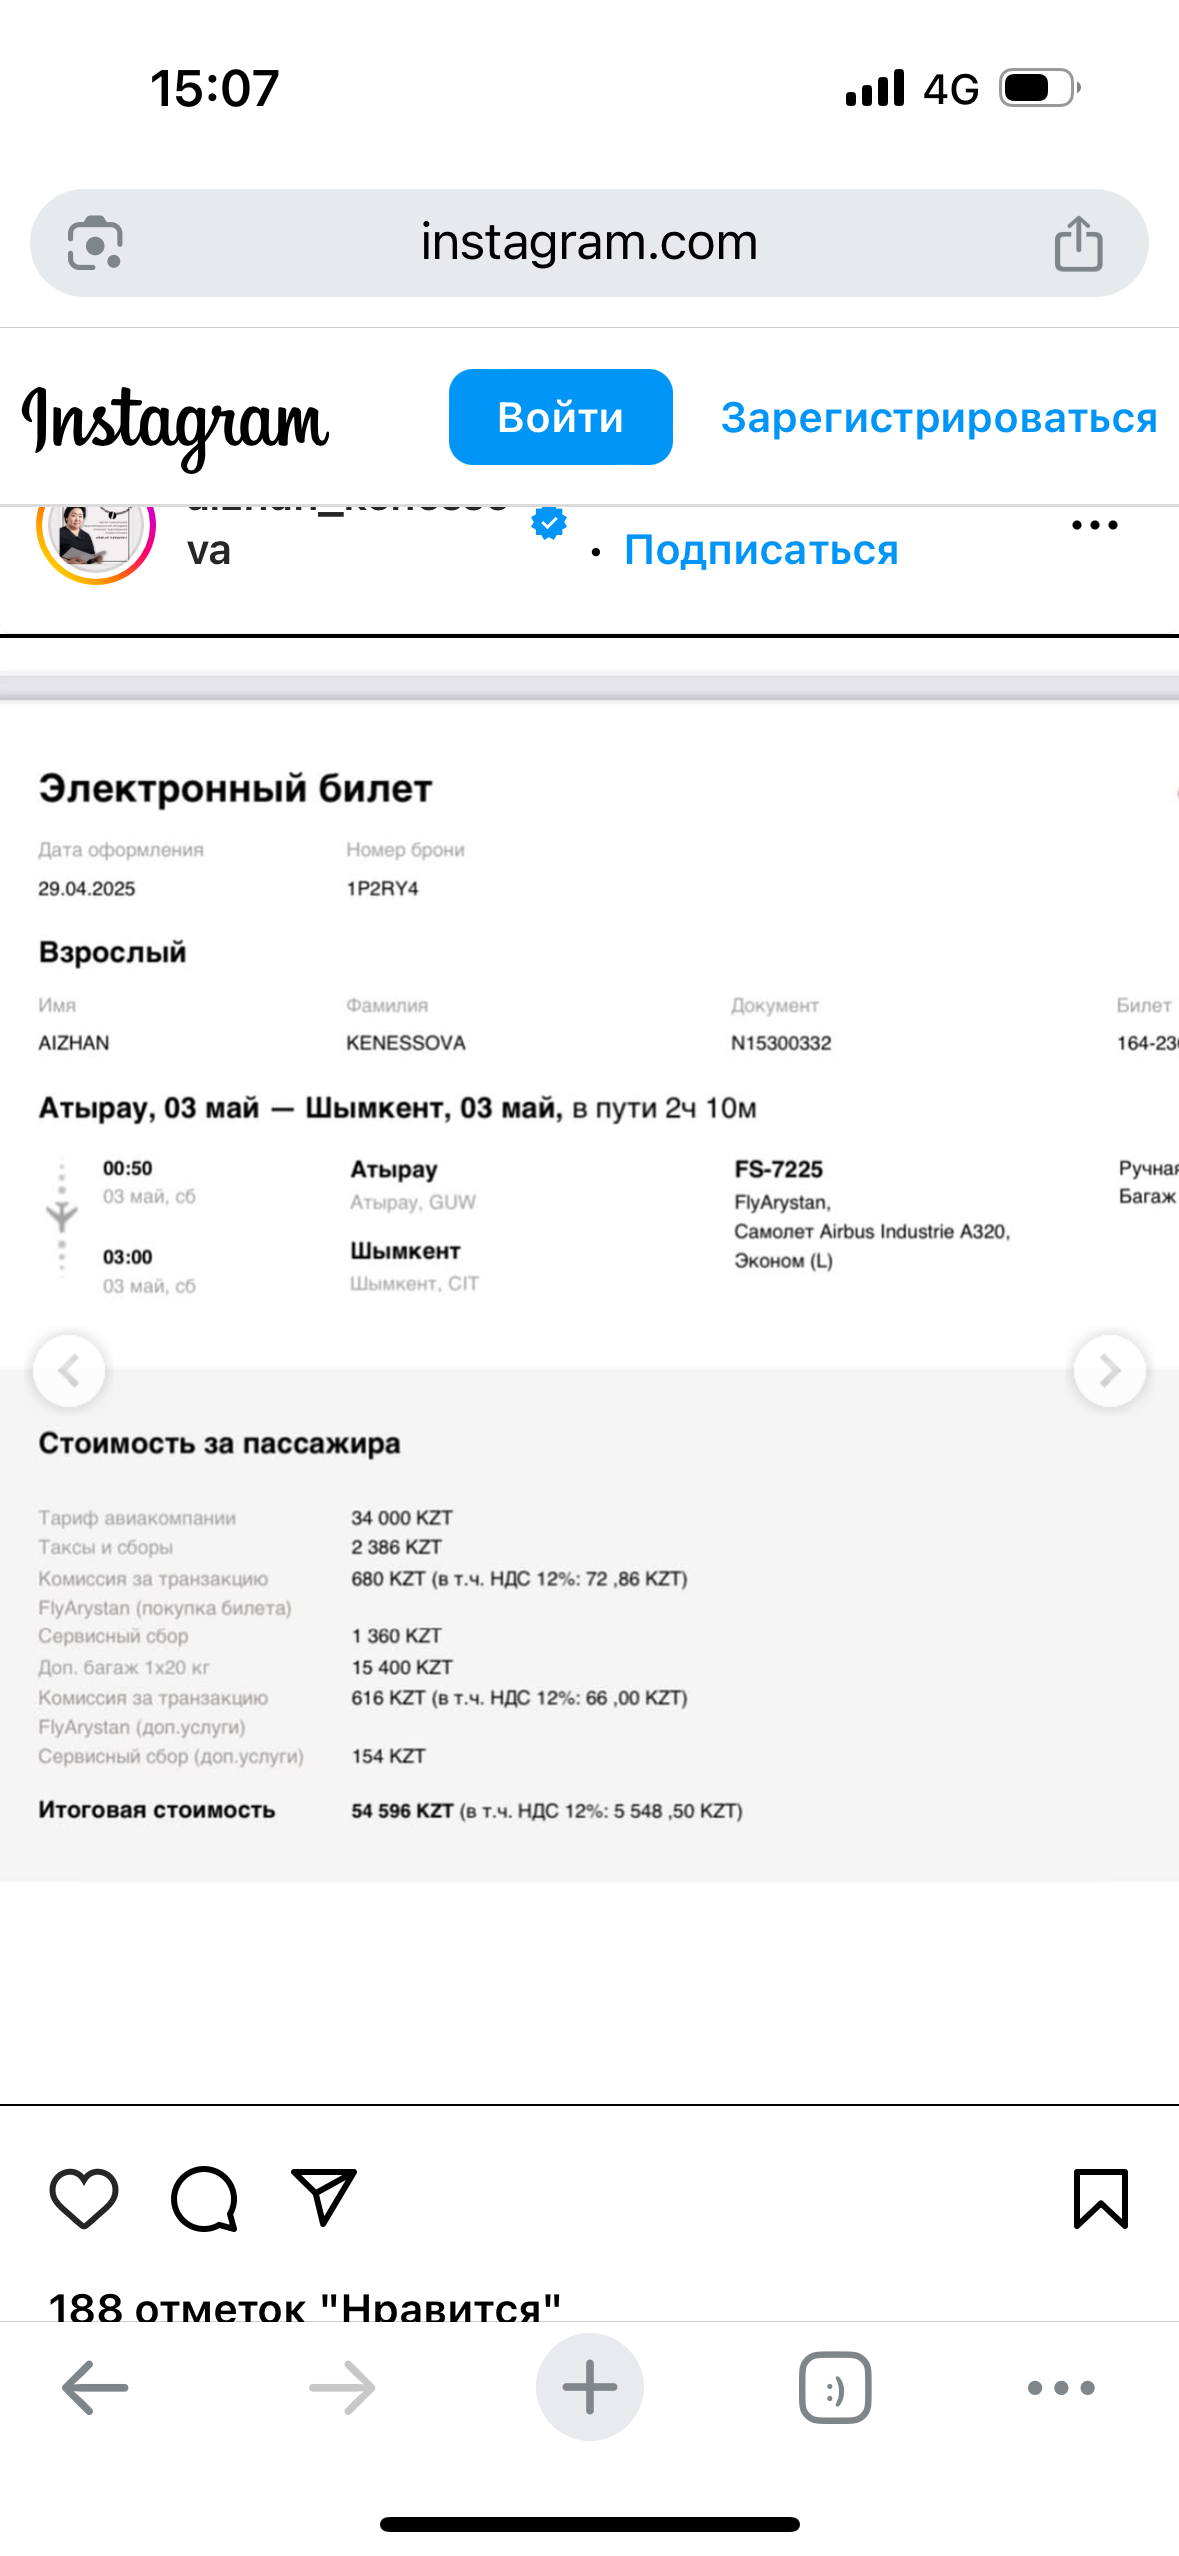This screenshot has height=2556, width=1179.
Task: Tap the 15:07 clock in status bar
Action: pos(214,88)
